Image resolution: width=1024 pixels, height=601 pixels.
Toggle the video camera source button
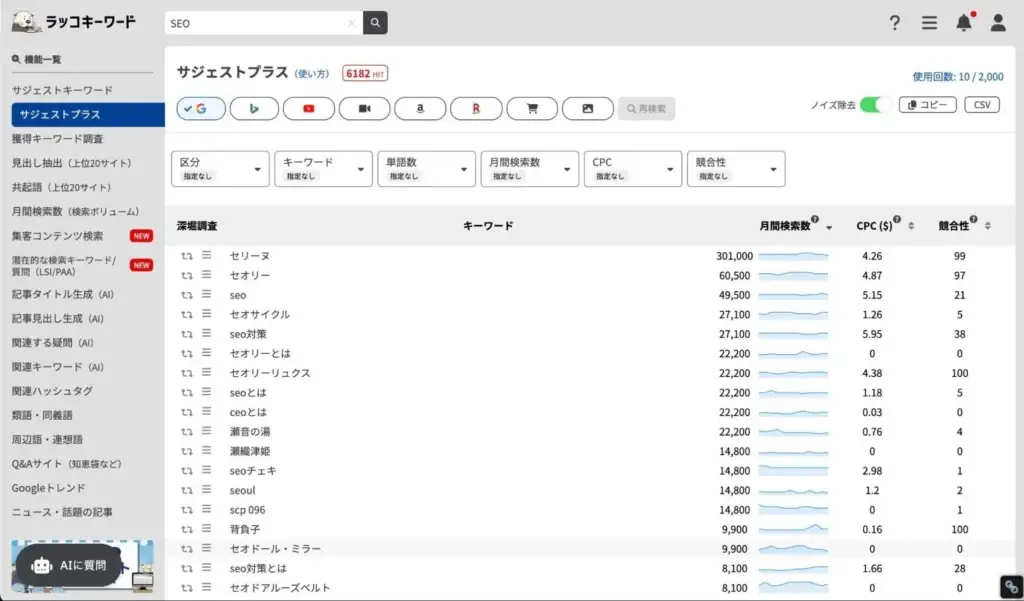(364, 108)
